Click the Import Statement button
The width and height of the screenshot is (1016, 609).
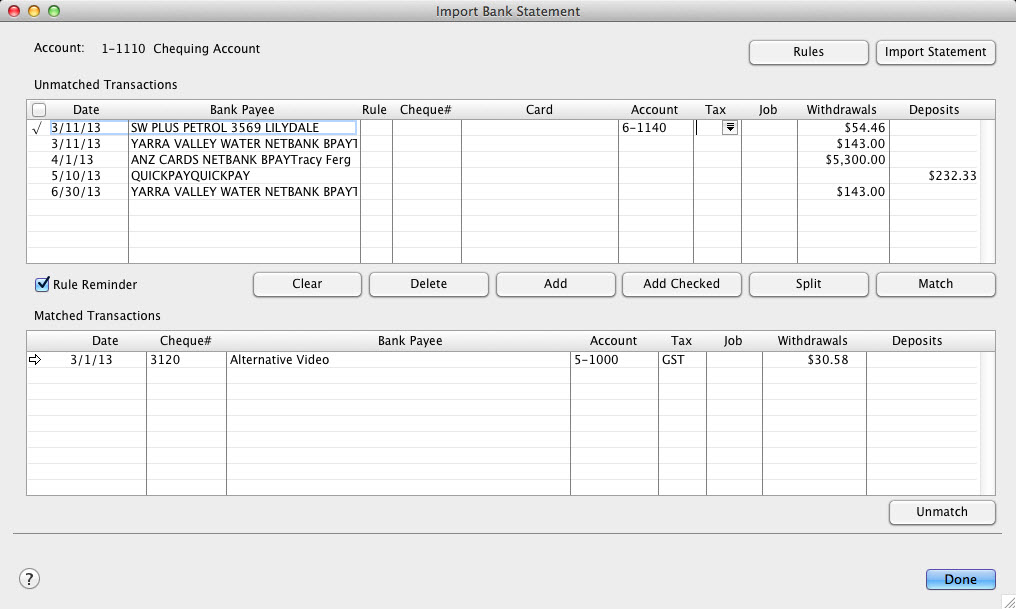[x=935, y=52]
